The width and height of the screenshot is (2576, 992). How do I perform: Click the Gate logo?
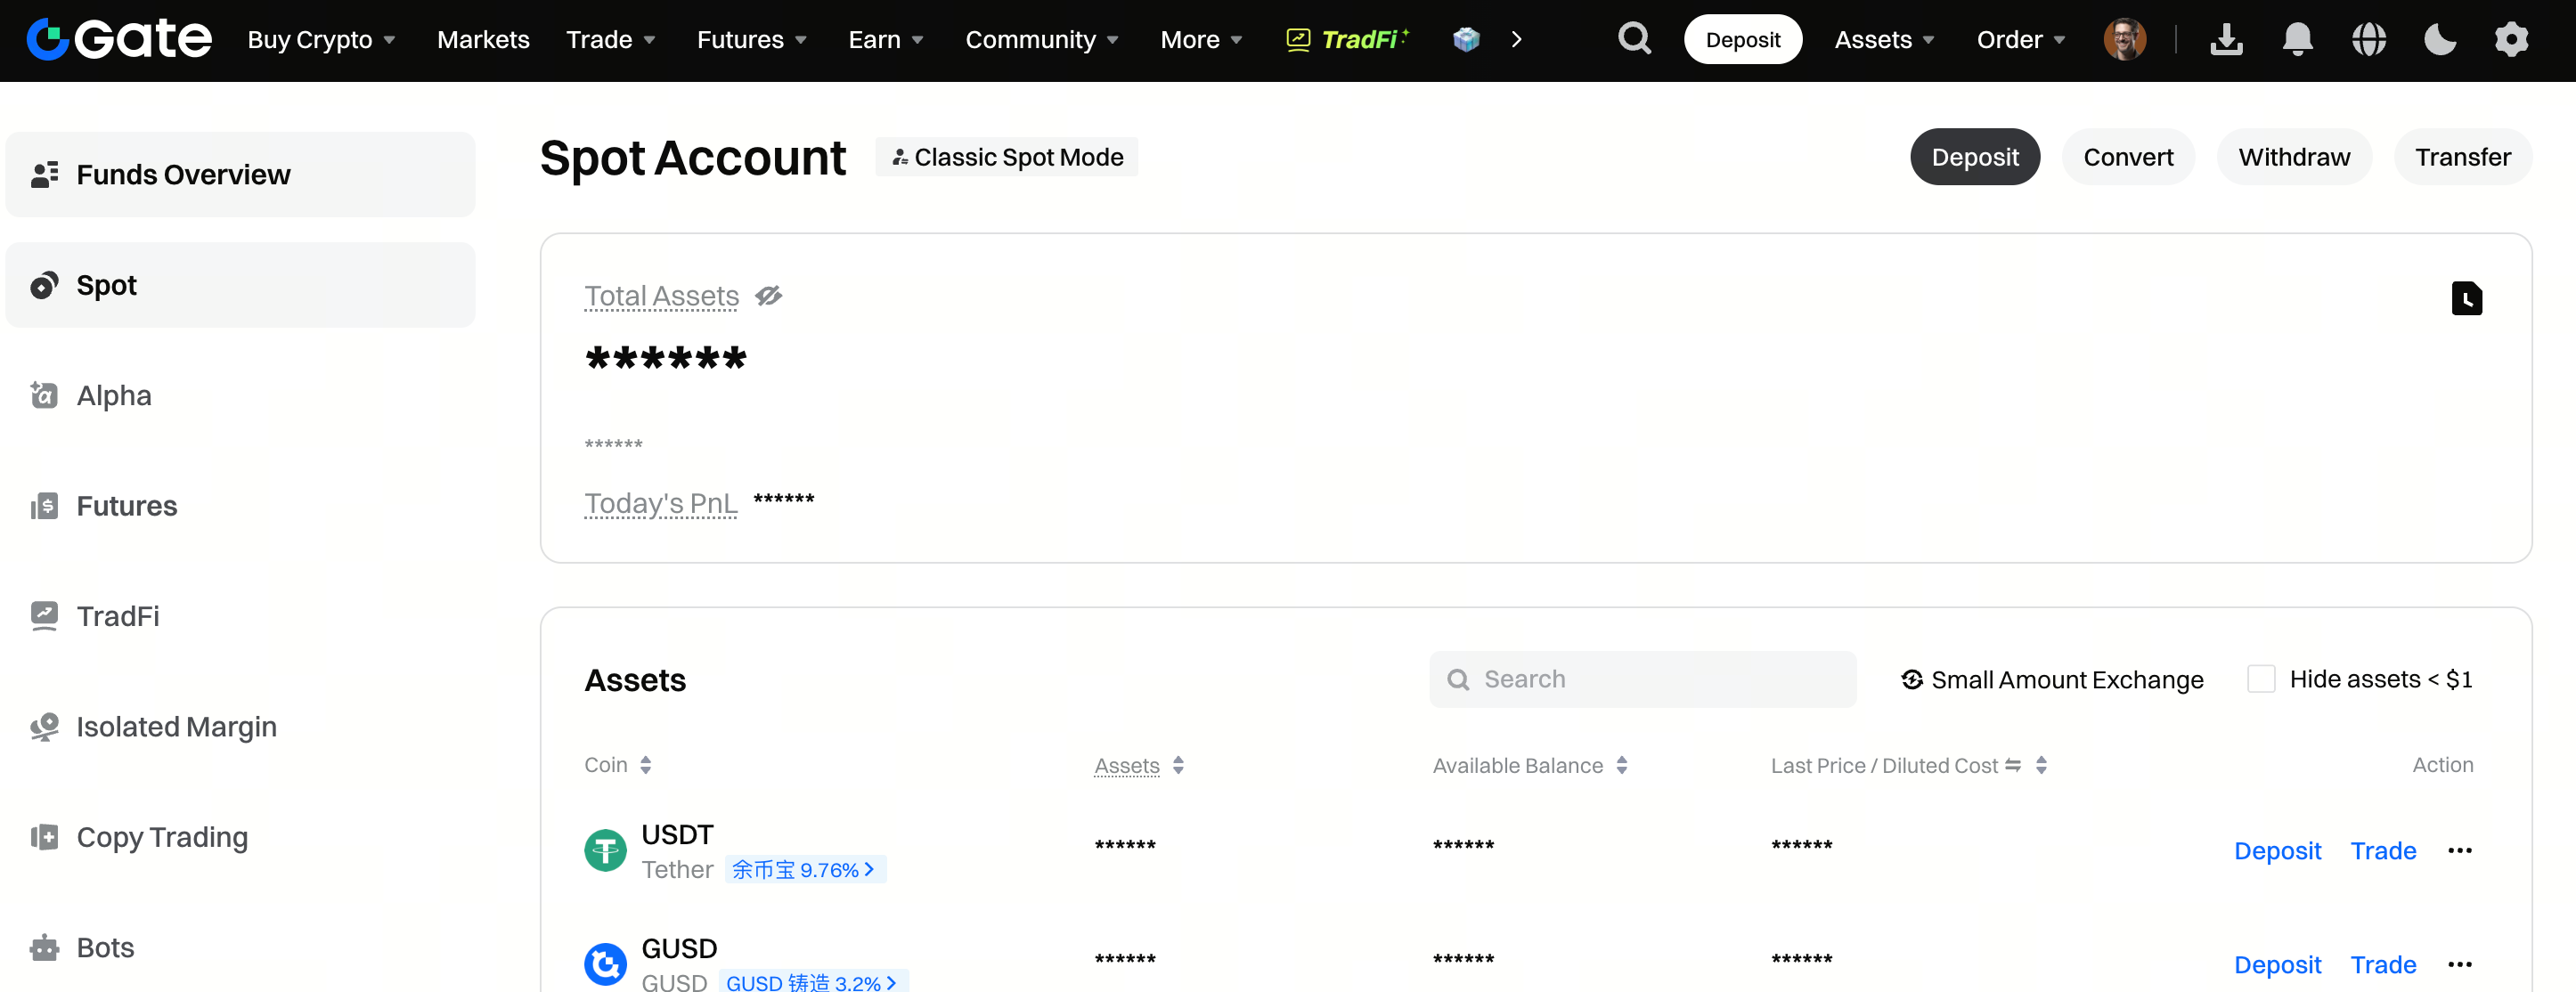[119, 39]
